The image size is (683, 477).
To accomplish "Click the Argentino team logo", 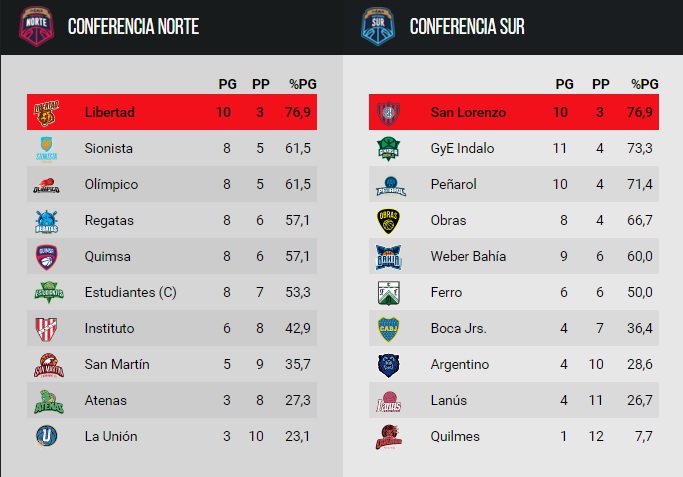I will (x=389, y=365).
